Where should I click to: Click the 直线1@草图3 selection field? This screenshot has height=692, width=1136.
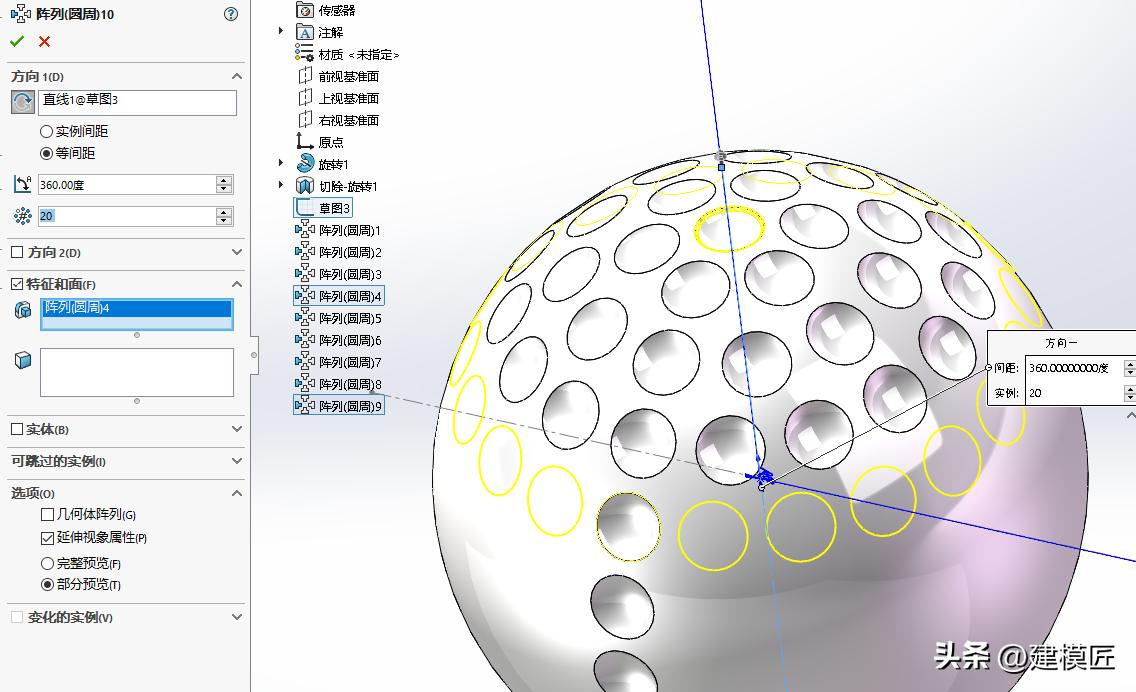(x=137, y=102)
